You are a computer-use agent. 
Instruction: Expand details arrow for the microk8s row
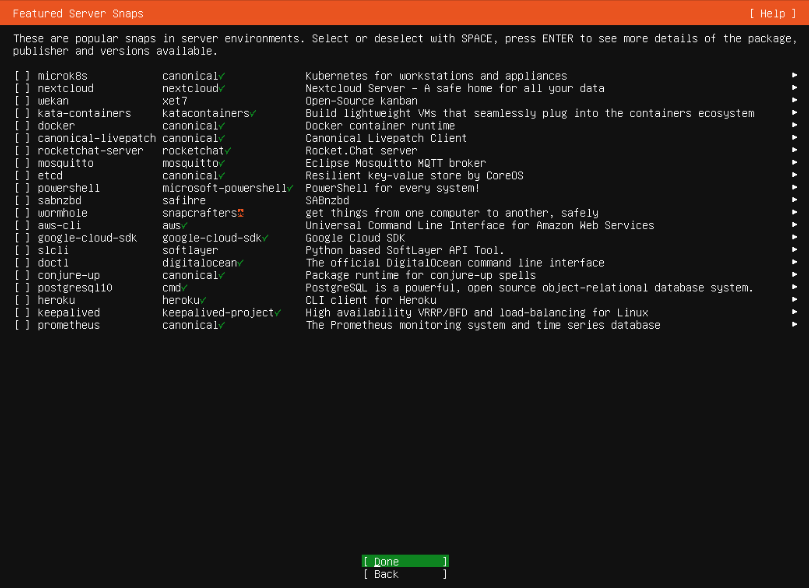(x=794, y=76)
